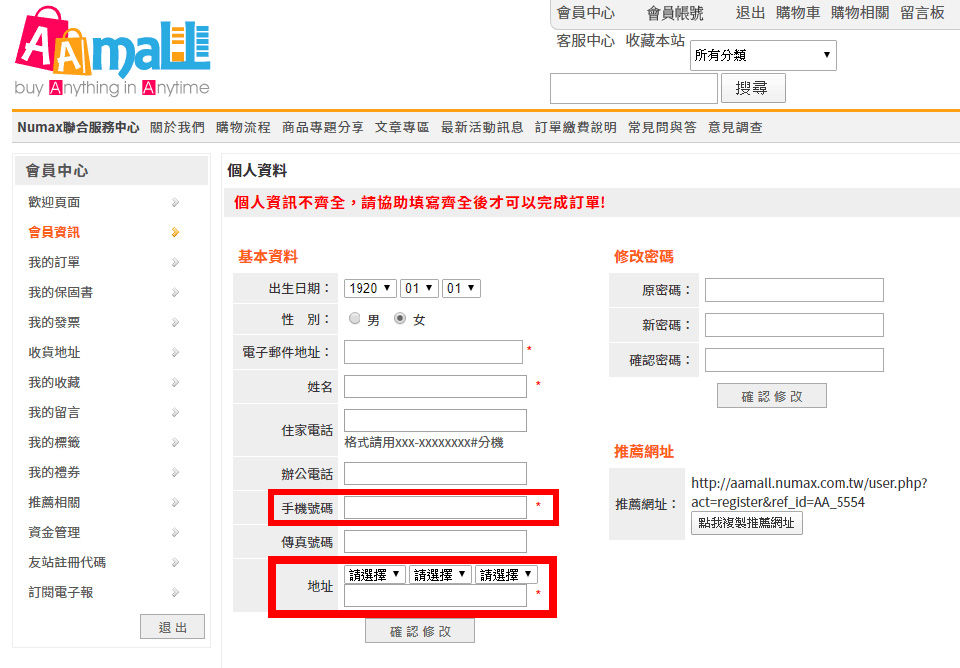Click the arrow icon beside 我的收藏

pos(175,382)
